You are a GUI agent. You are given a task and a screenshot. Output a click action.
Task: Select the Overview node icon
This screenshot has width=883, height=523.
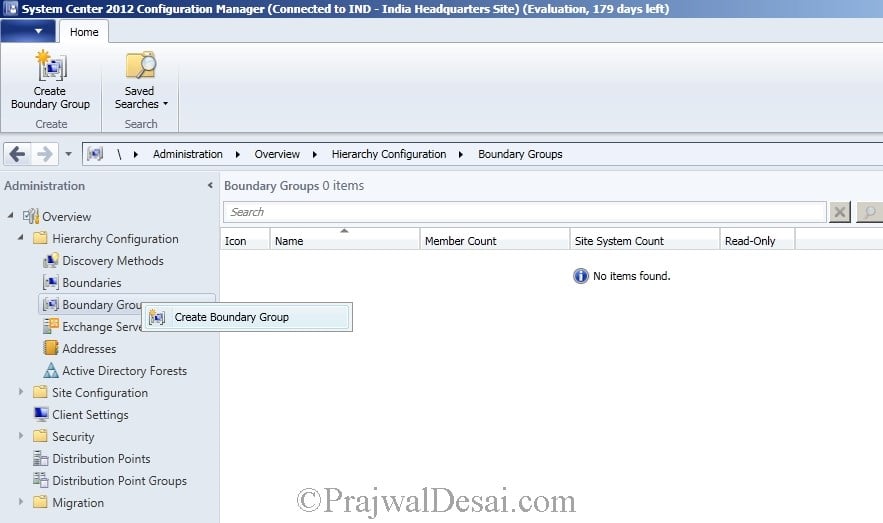coord(30,216)
